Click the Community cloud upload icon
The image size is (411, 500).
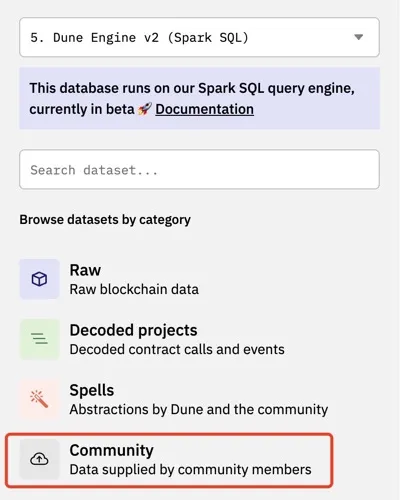click(39, 459)
